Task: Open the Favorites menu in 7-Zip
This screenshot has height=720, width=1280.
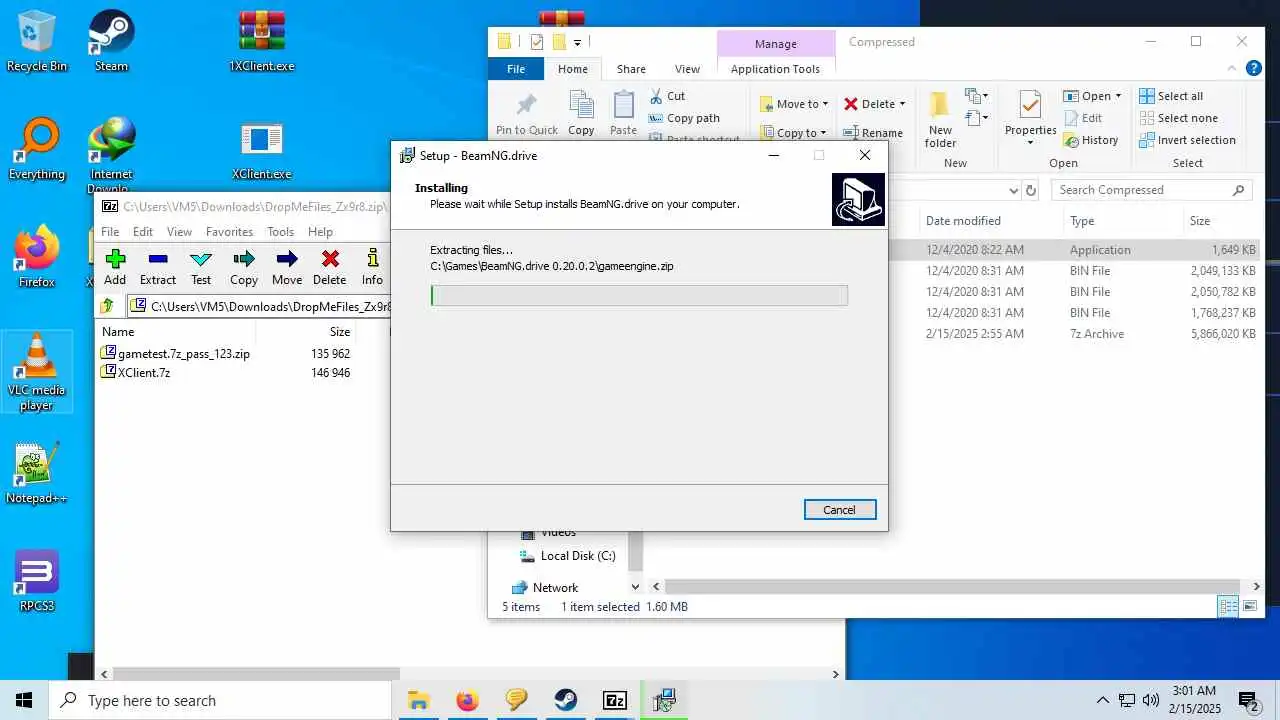Action: [x=229, y=231]
